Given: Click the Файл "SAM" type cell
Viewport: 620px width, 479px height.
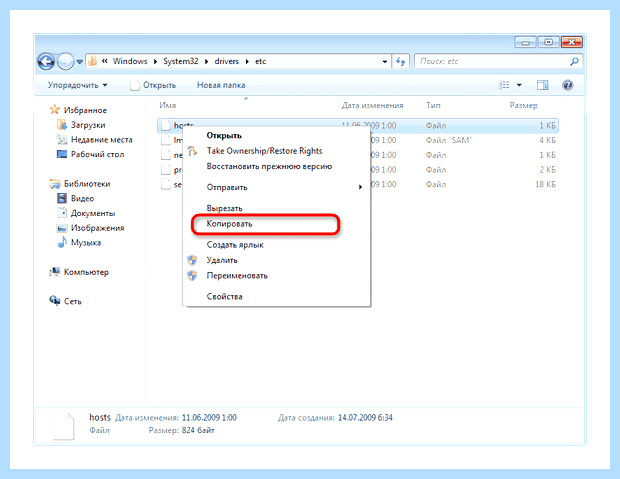Looking at the screenshot, I should click(x=449, y=140).
